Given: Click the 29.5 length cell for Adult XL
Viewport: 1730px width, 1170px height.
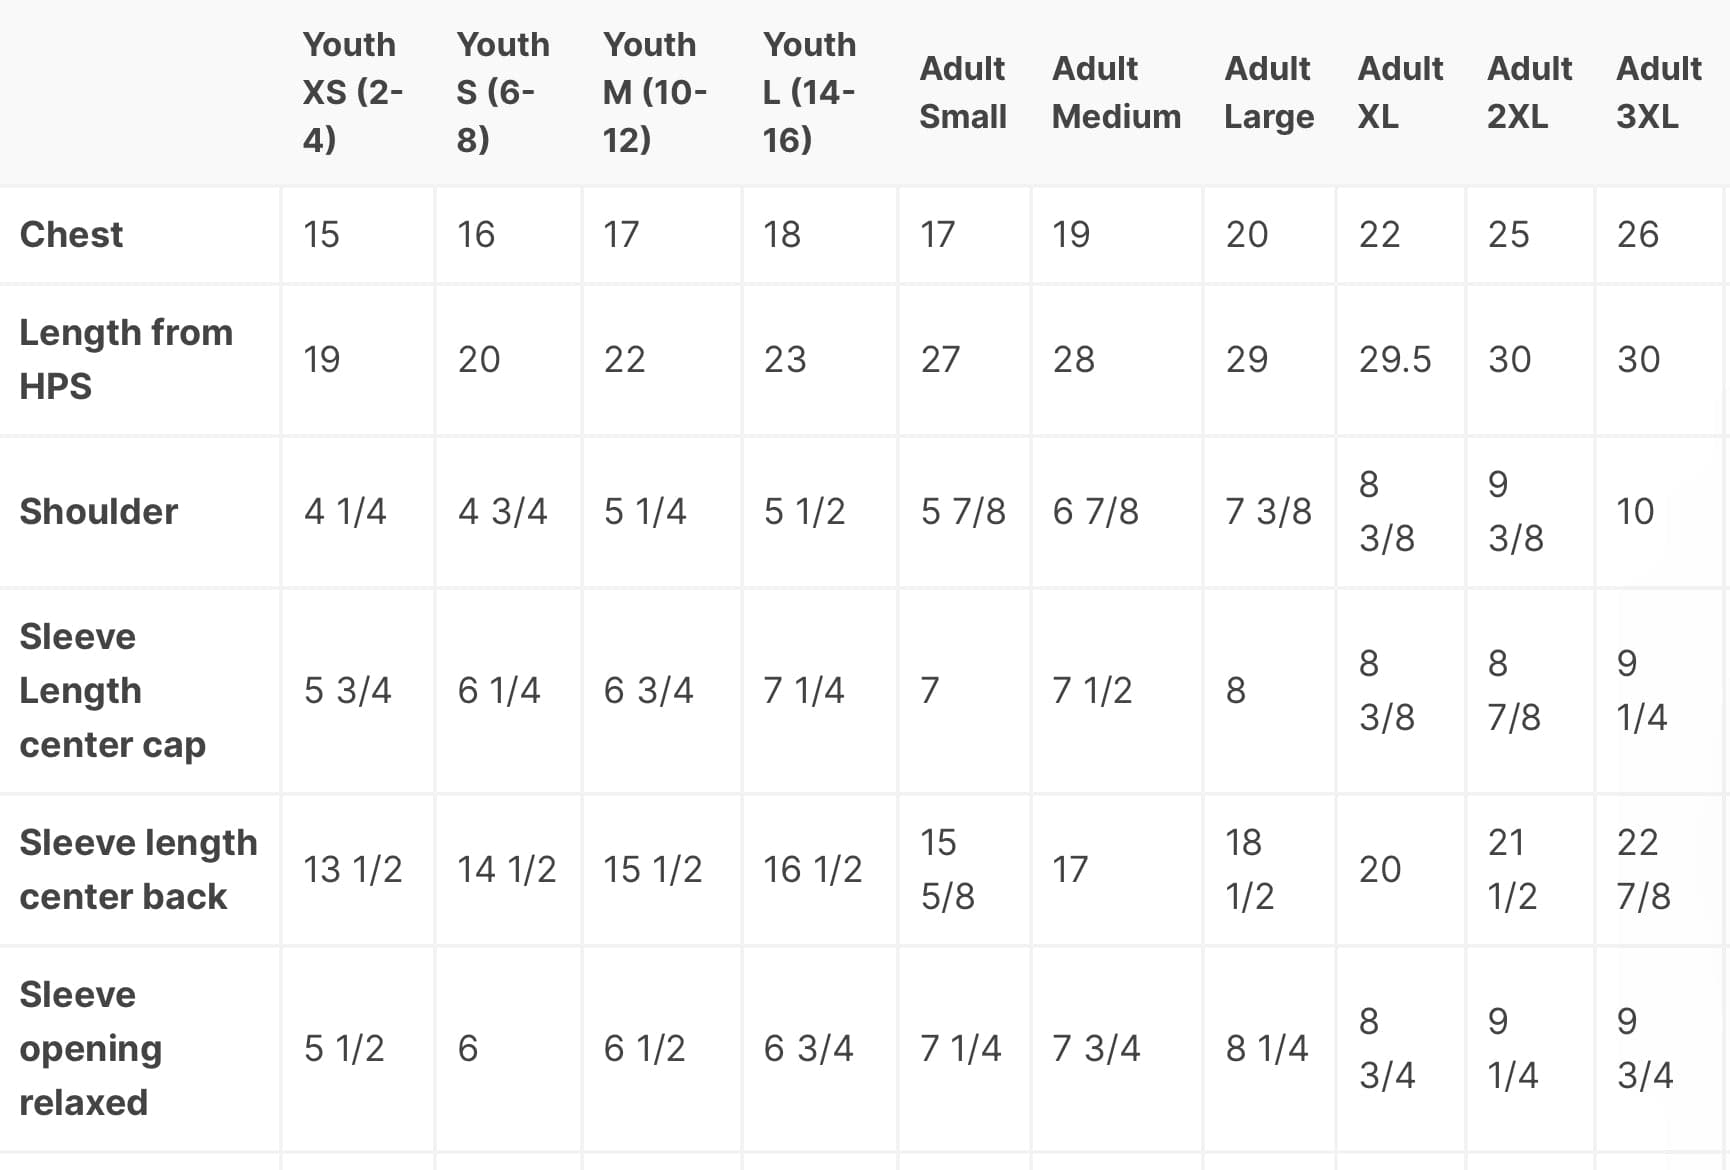Looking at the screenshot, I should click(x=1394, y=359).
